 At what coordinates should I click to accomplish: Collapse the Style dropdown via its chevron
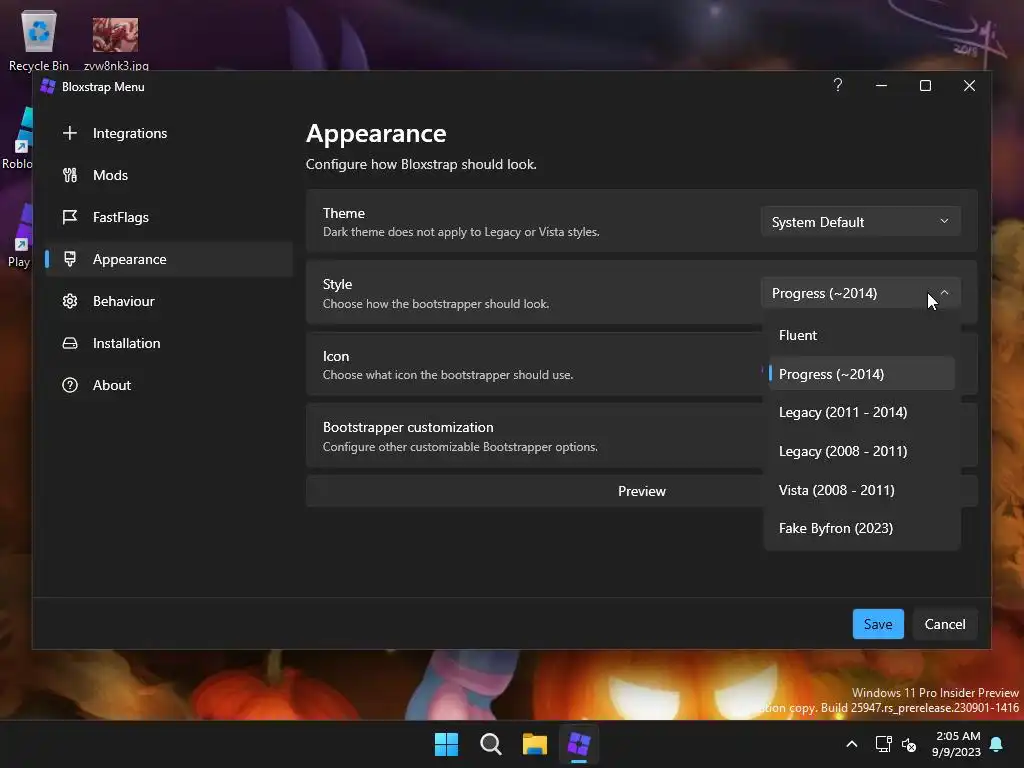(944, 293)
